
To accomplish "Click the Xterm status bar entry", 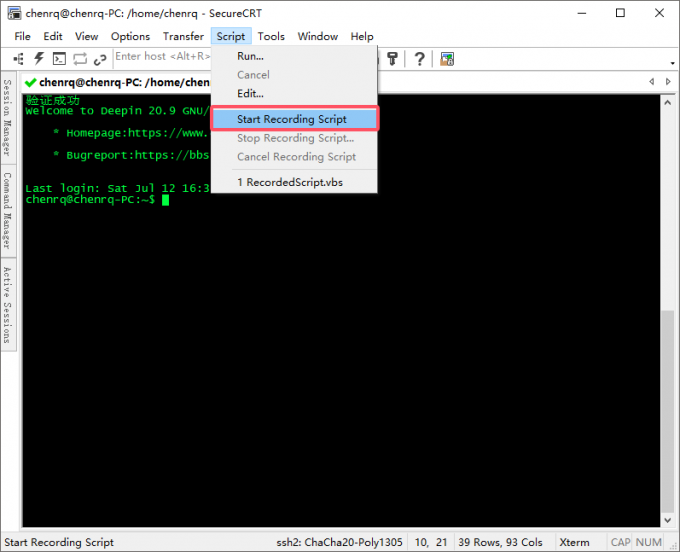I will pos(574,542).
